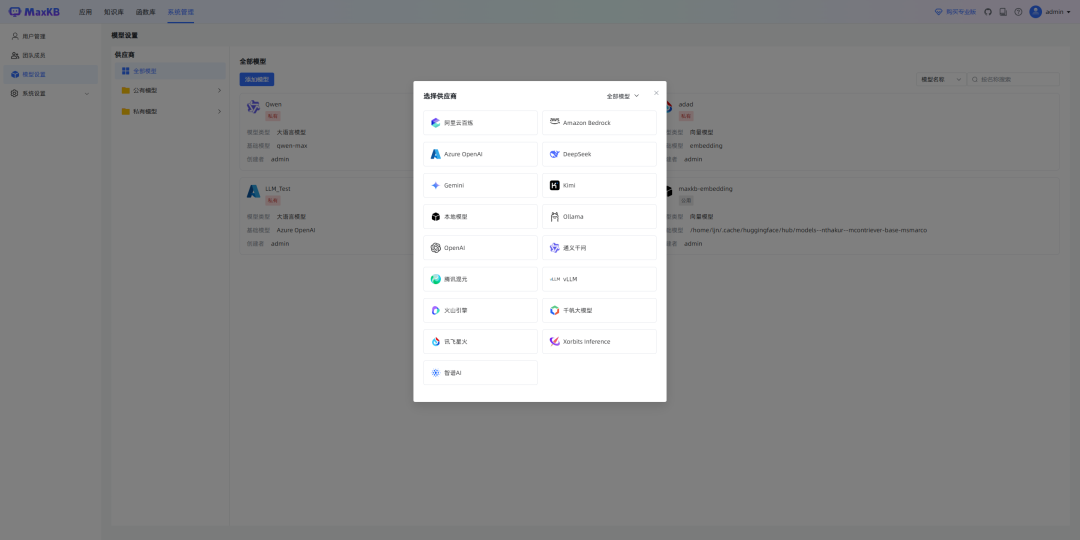This screenshot has width=1080, height=540.
Task: Switch to the 函数库 tab
Action: point(145,12)
